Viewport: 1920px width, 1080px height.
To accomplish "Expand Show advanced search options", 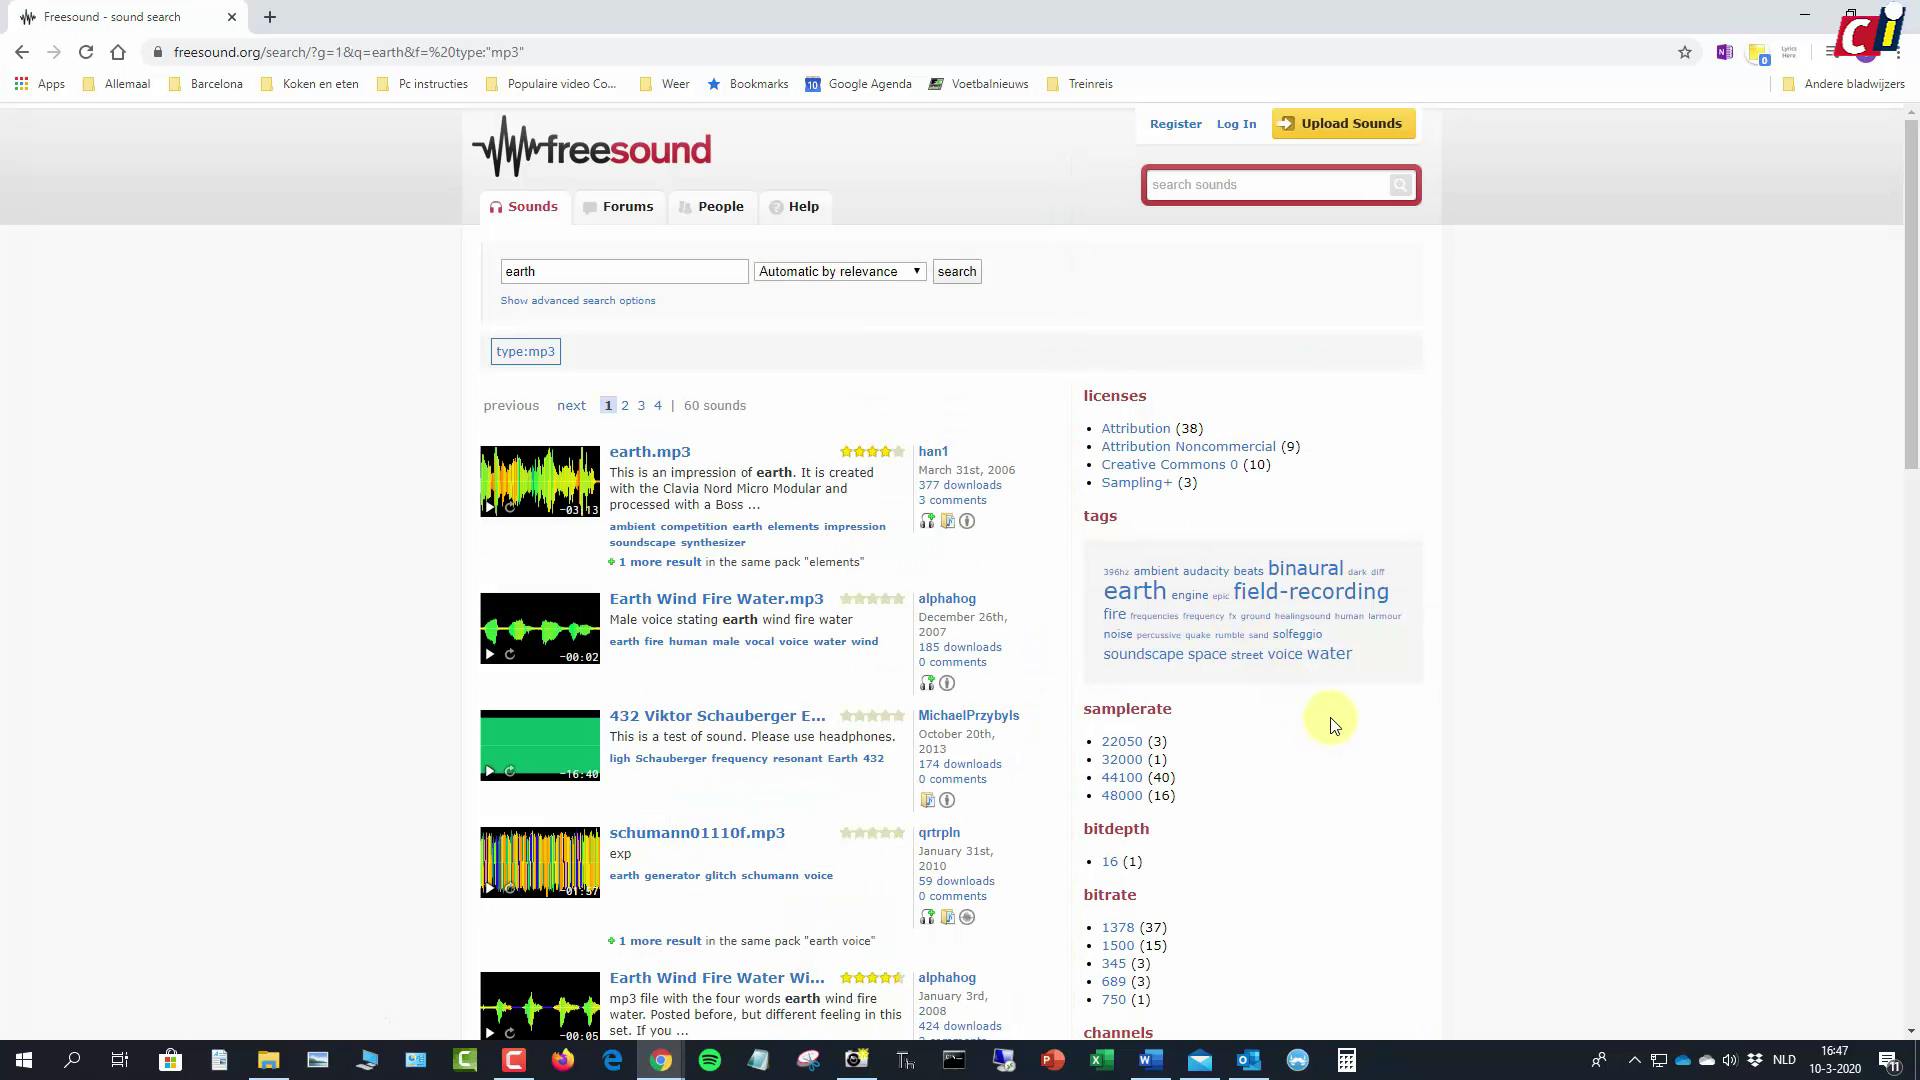I will (x=578, y=300).
